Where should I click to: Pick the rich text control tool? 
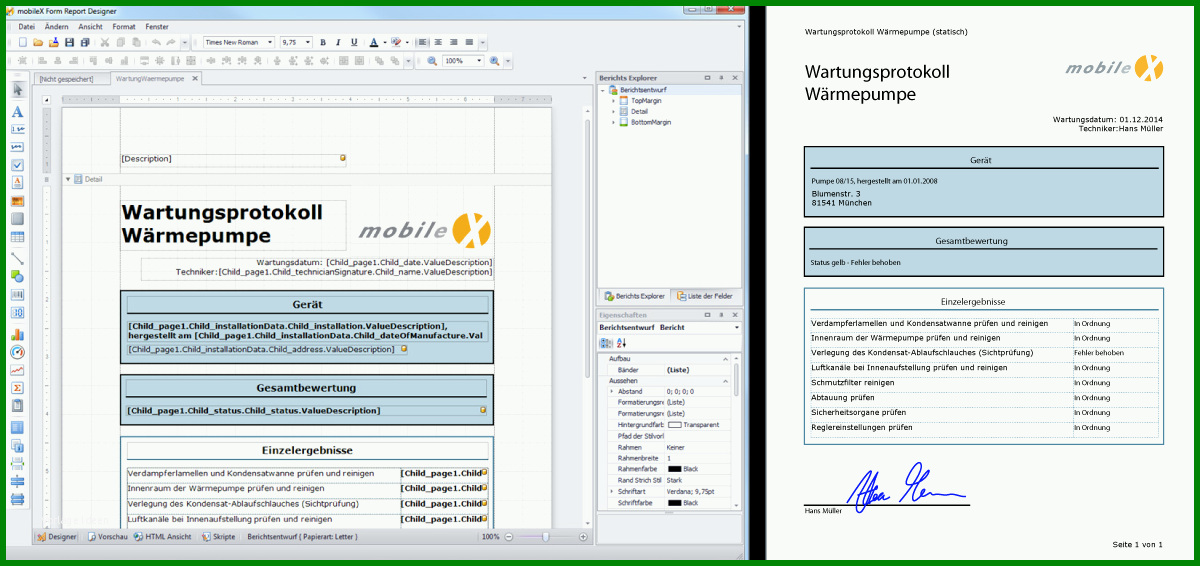tap(17, 183)
